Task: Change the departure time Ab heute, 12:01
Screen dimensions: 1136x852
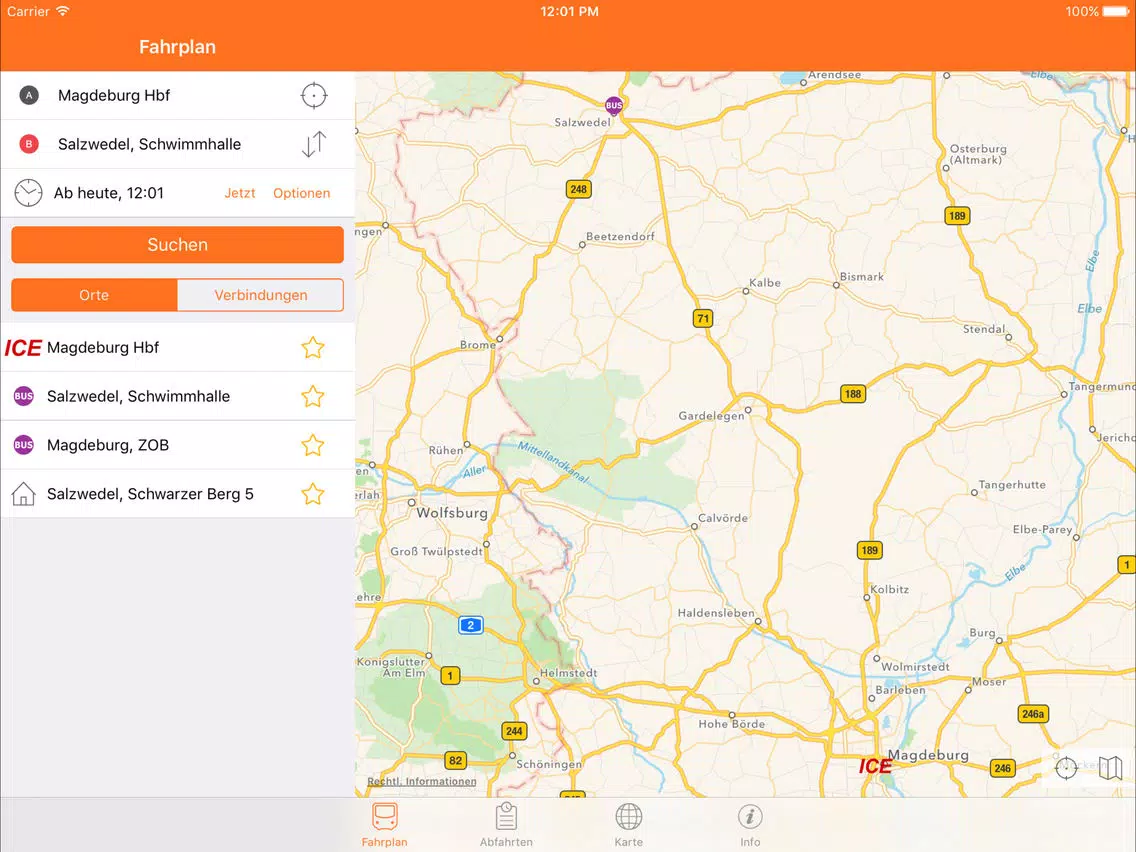Action: coord(109,193)
